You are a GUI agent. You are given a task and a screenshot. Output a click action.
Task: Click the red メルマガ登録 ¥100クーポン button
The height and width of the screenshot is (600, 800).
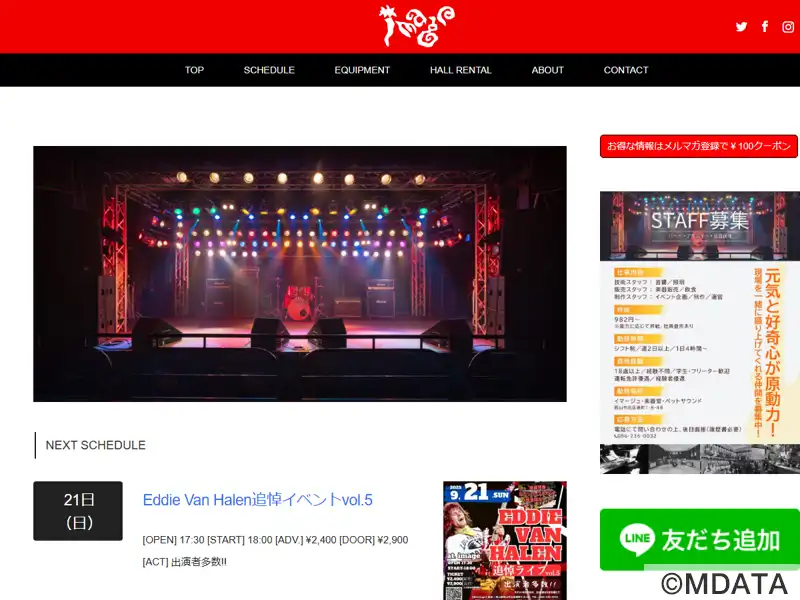click(x=698, y=146)
